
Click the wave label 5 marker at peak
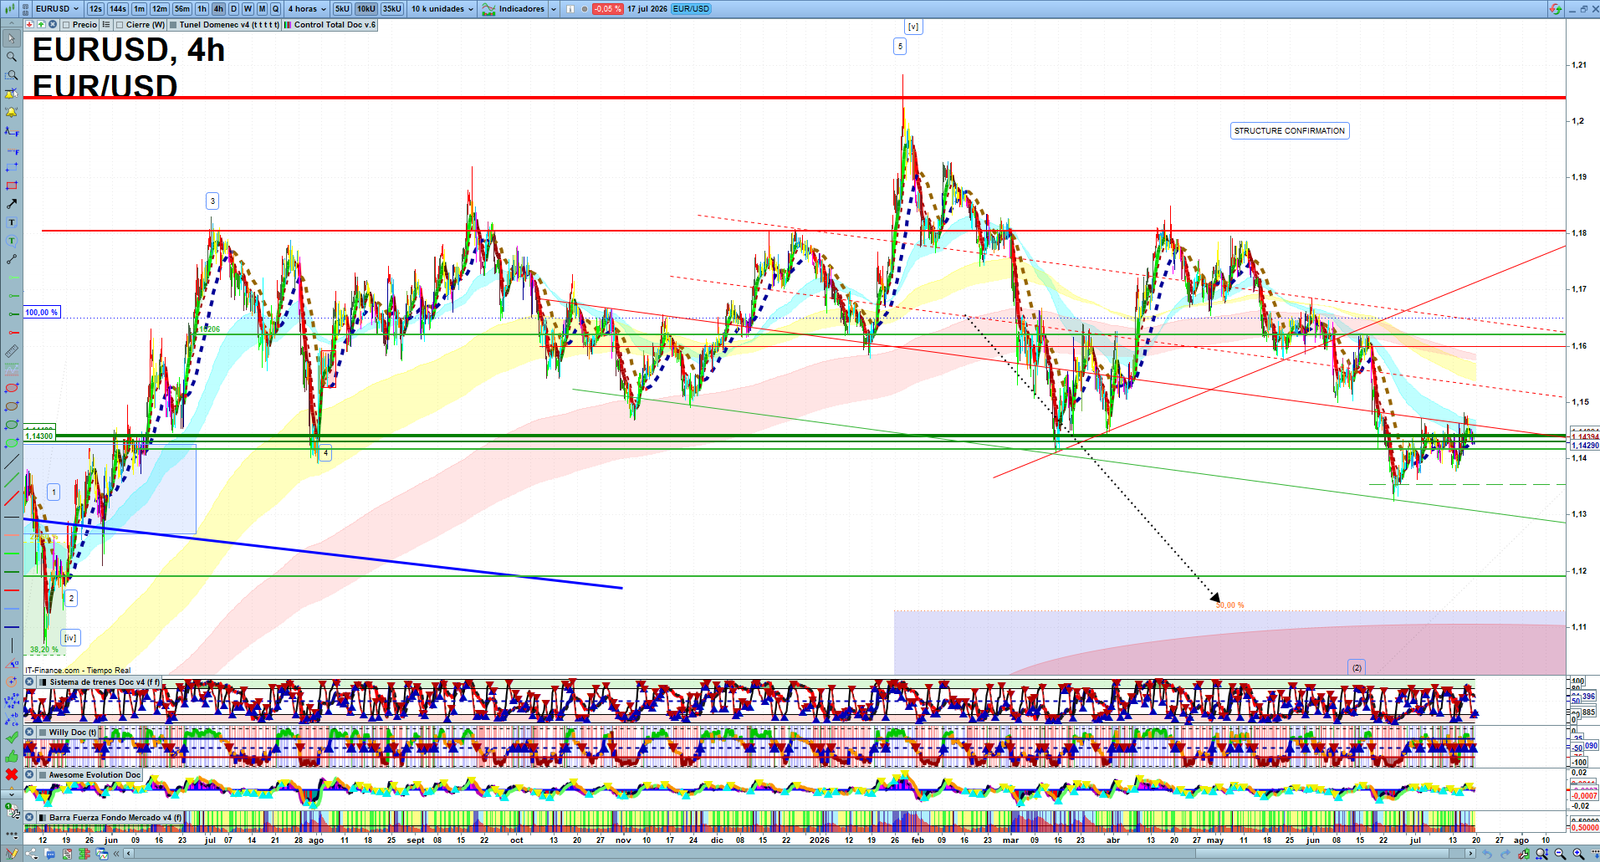pyautogui.click(x=900, y=46)
